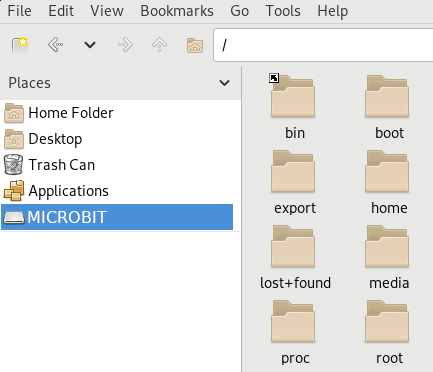Viewport: 433px width, 372px height.
Task: Select the lost+found folder icon
Action: click(x=293, y=246)
